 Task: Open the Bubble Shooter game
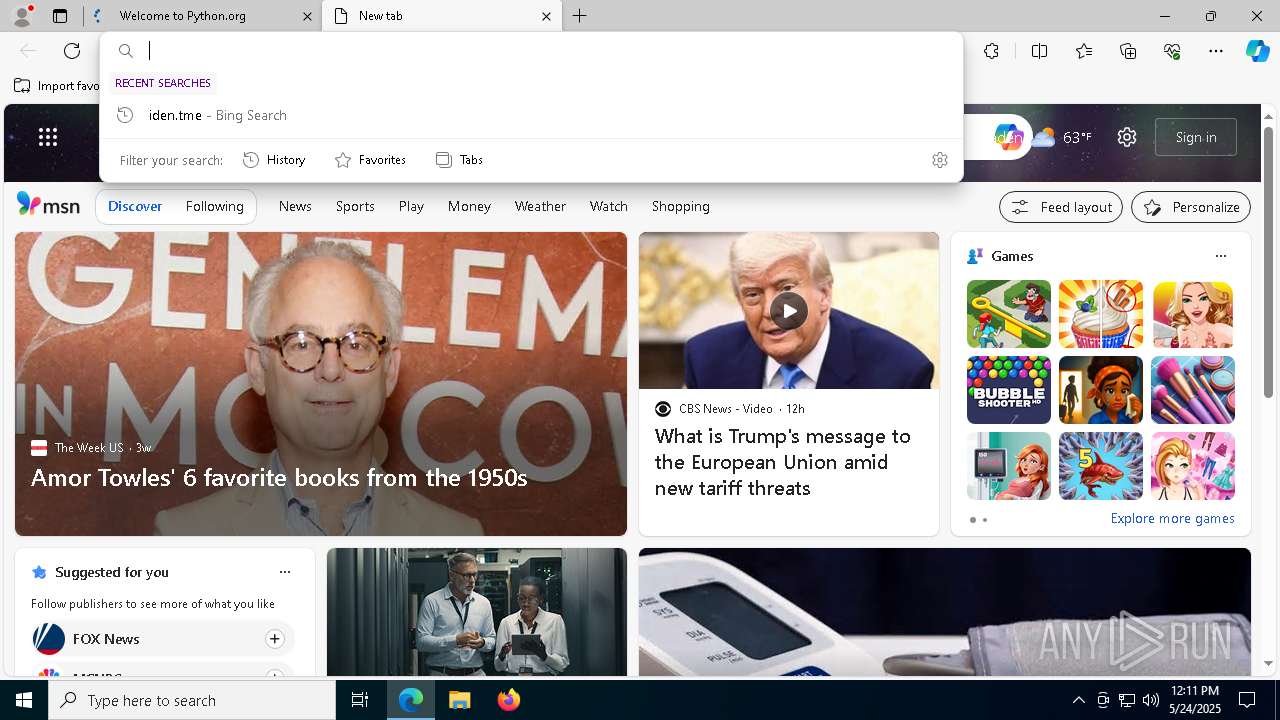pos(1008,390)
